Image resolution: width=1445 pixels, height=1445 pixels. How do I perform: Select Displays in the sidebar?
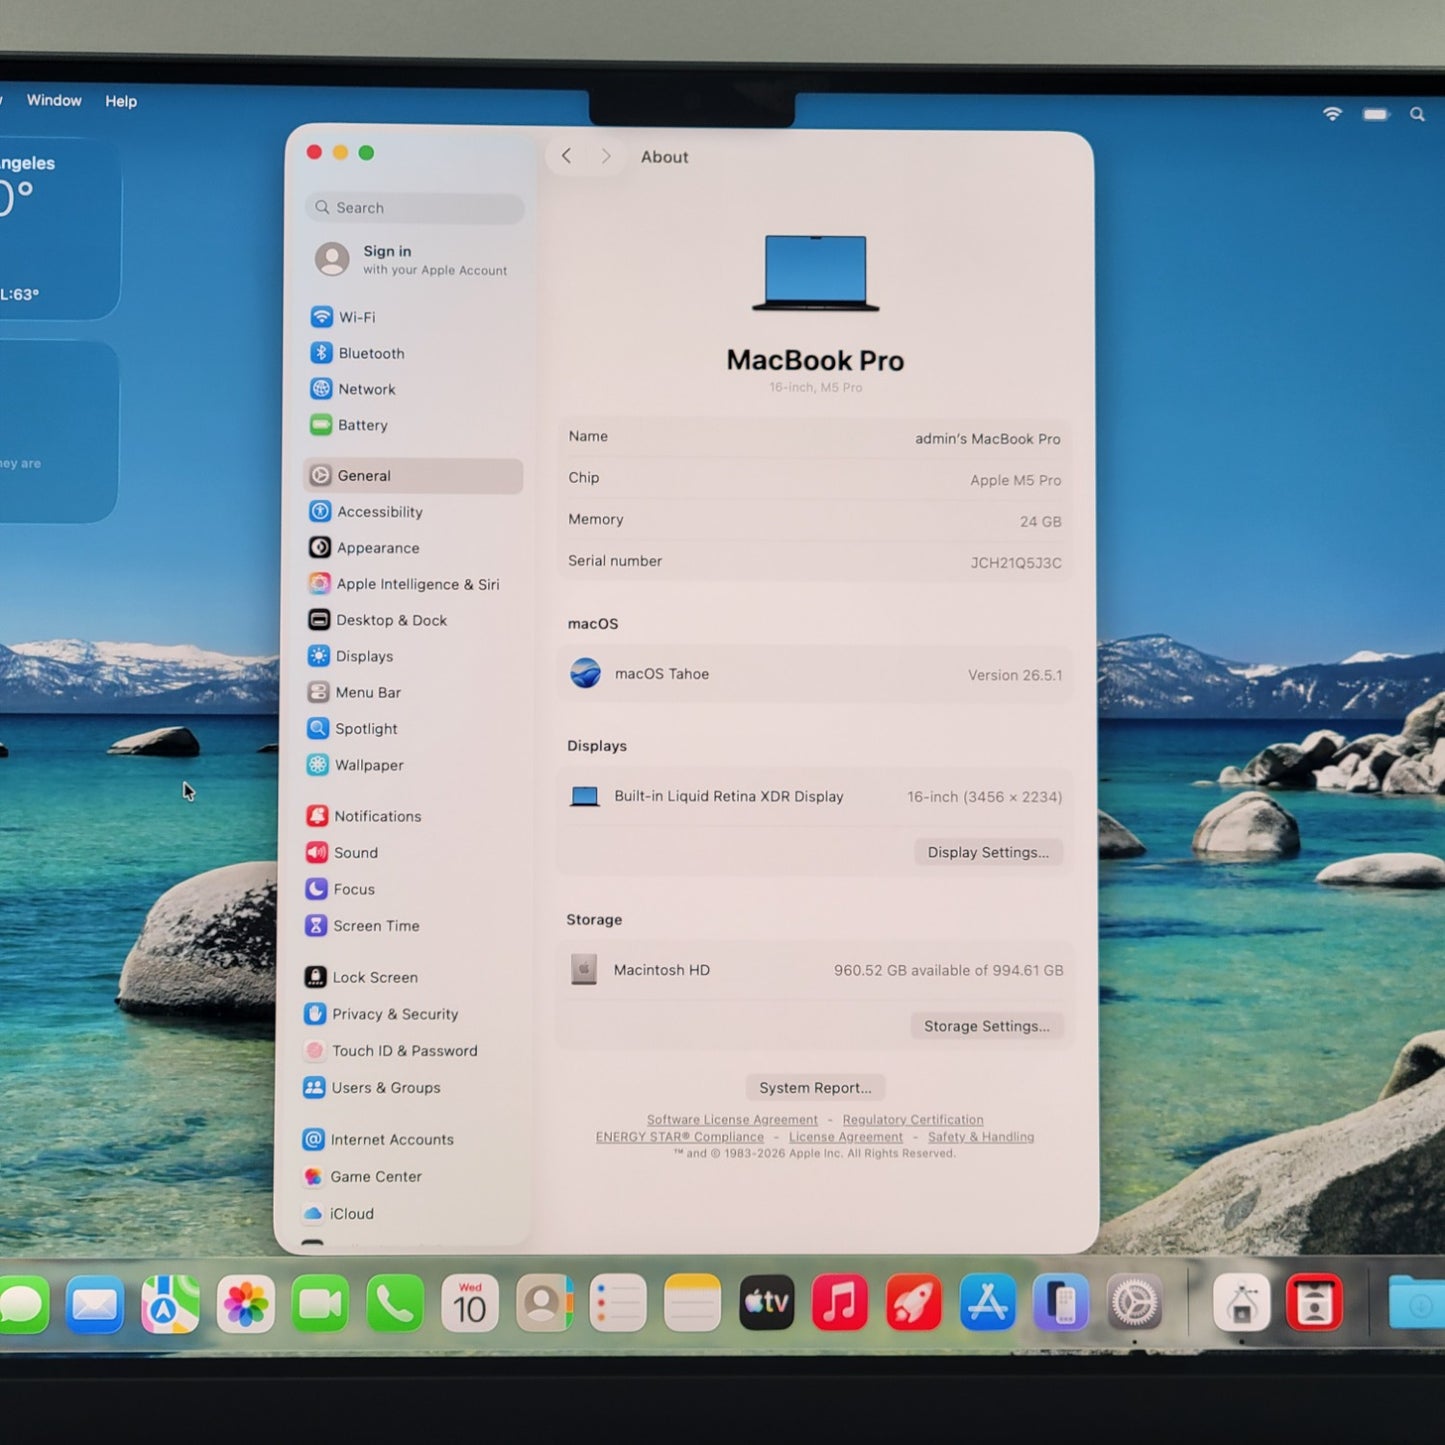pyautogui.click(x=413, y=656)
